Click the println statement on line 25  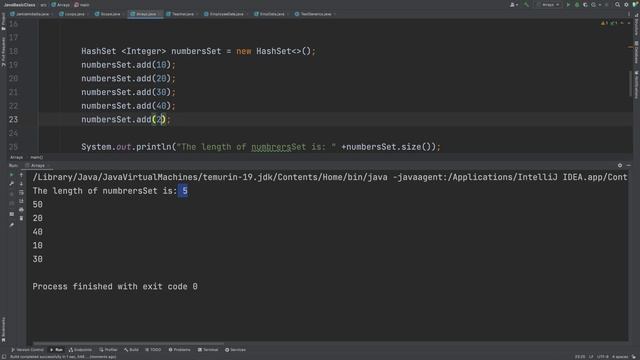click(261, 147)
